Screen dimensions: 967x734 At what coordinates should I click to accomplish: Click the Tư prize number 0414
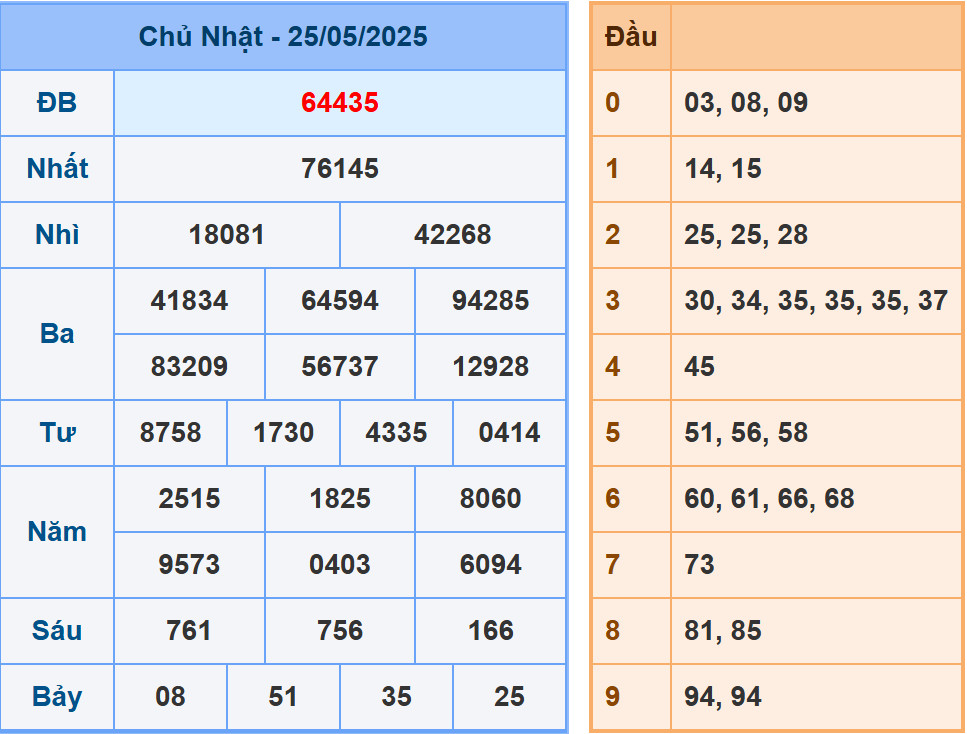pos(509,433)
